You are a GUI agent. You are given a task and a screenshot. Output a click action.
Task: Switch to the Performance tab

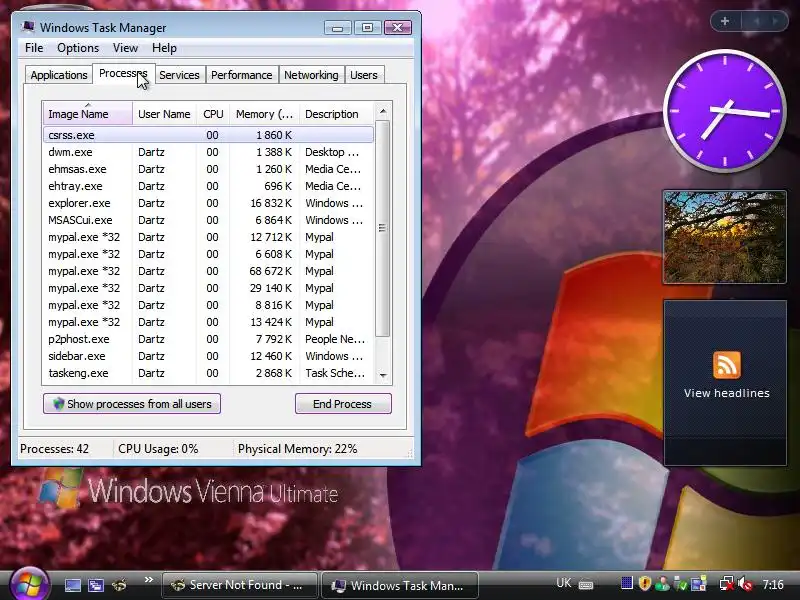pos(241,75)
